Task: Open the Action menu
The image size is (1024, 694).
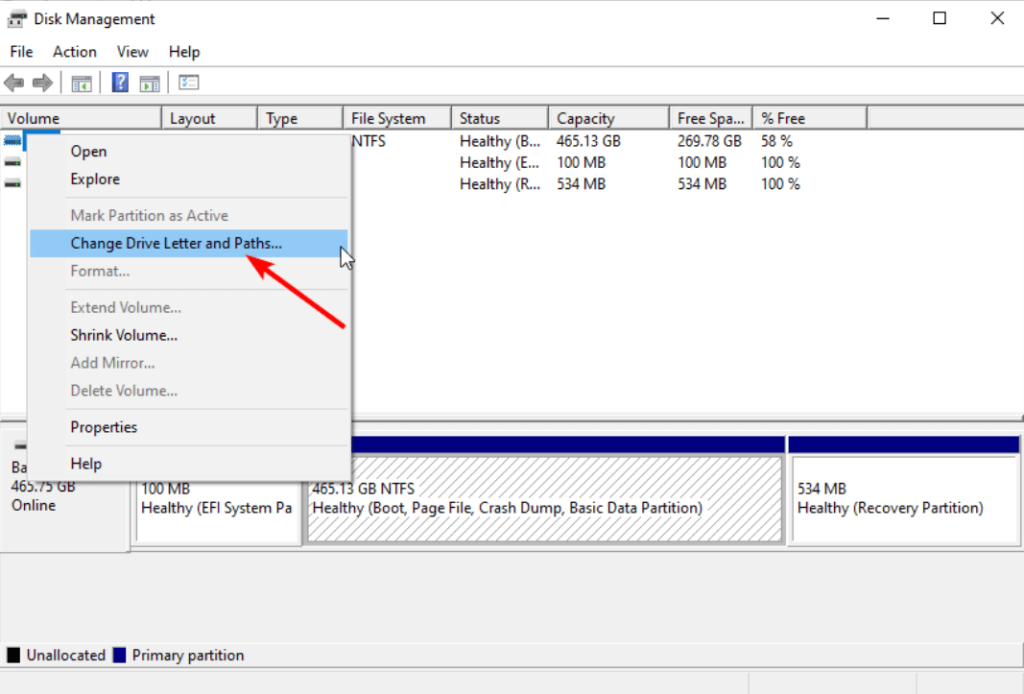Action: pos(74,51)
